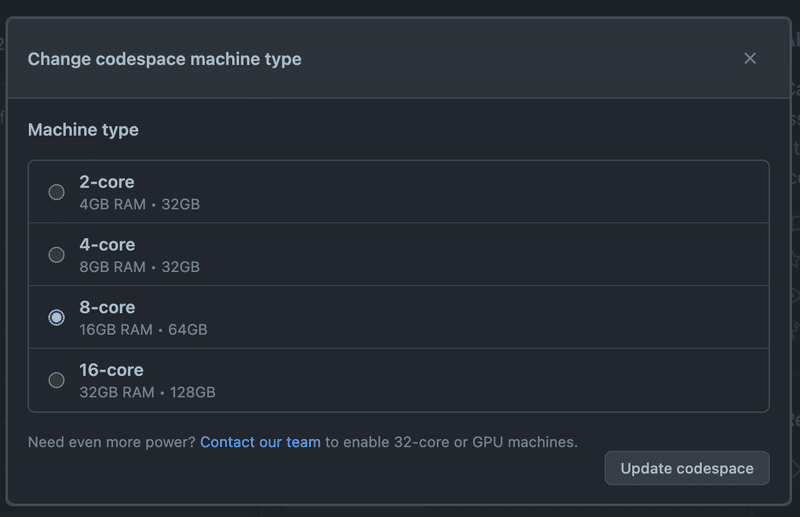Image resolution: width=800 pixels, height=517 pixels.
Task: Click the 16GB RAM • 64GB description
Action: [x=143, y=329]
